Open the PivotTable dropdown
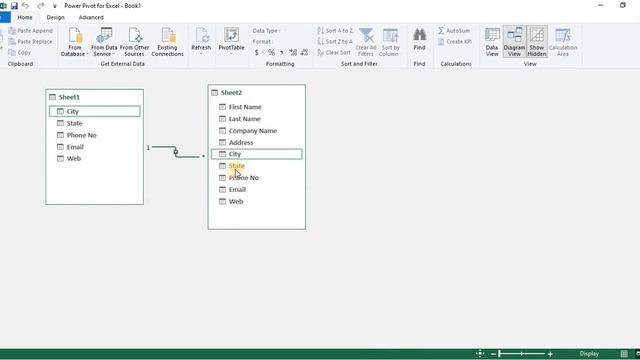 [231, 42]
